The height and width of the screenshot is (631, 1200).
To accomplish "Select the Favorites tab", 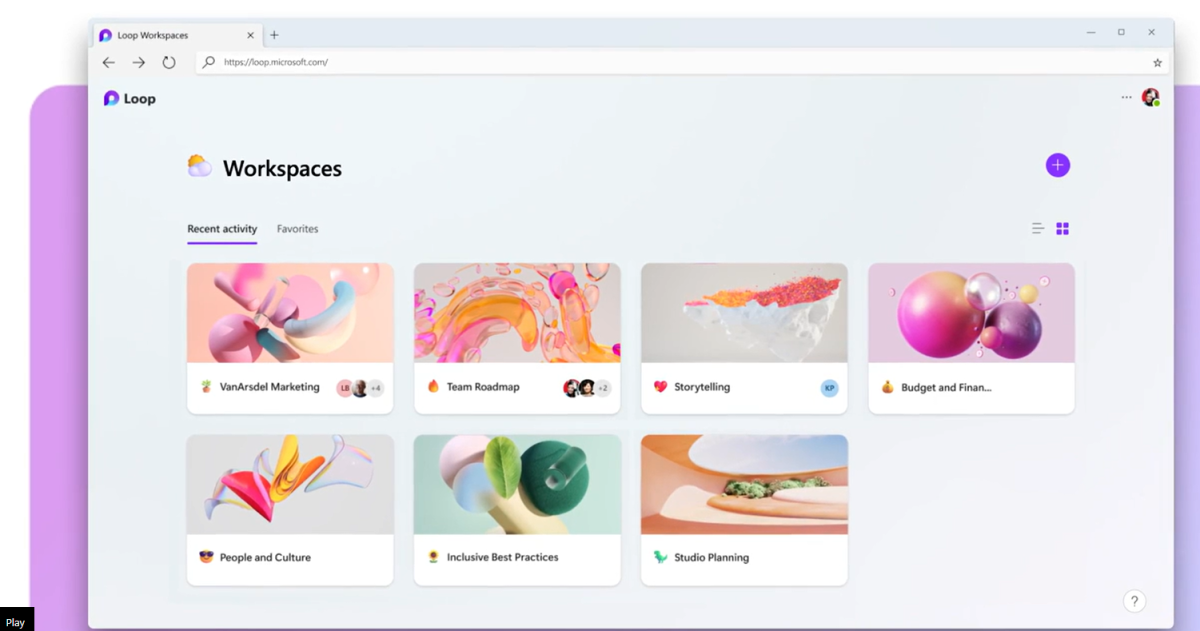I will pyautogui.click(x=298, y=229).
